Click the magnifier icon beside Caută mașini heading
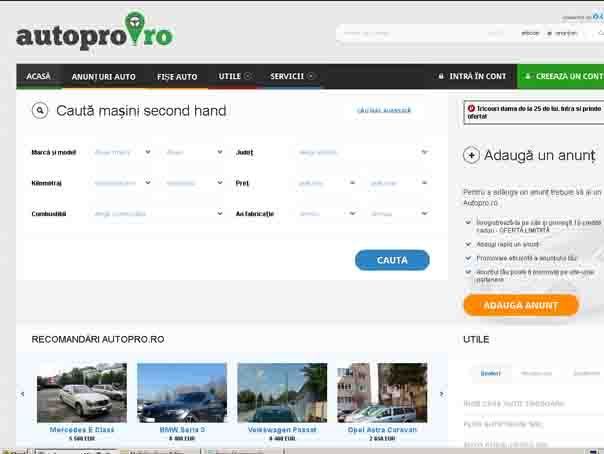The width and height of the screenshot is (604, 454). [x=40, y=111]
